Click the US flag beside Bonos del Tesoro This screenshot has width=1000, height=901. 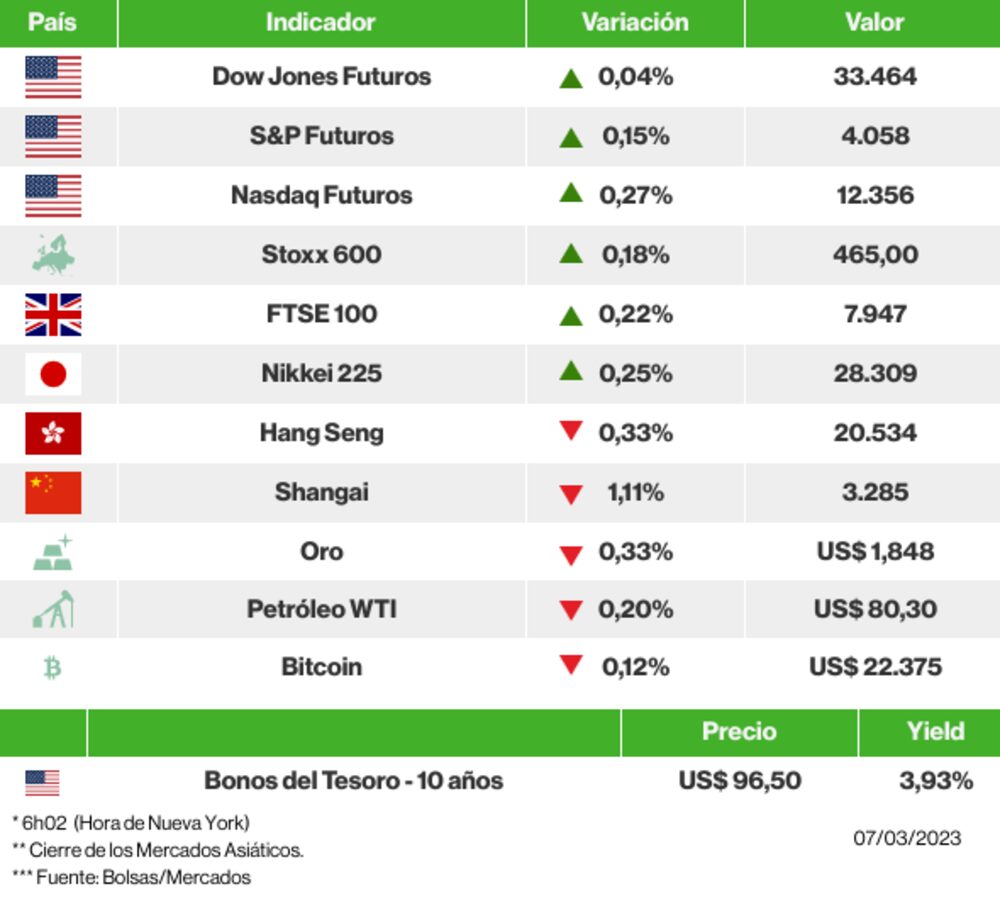[x=42, y=782]
